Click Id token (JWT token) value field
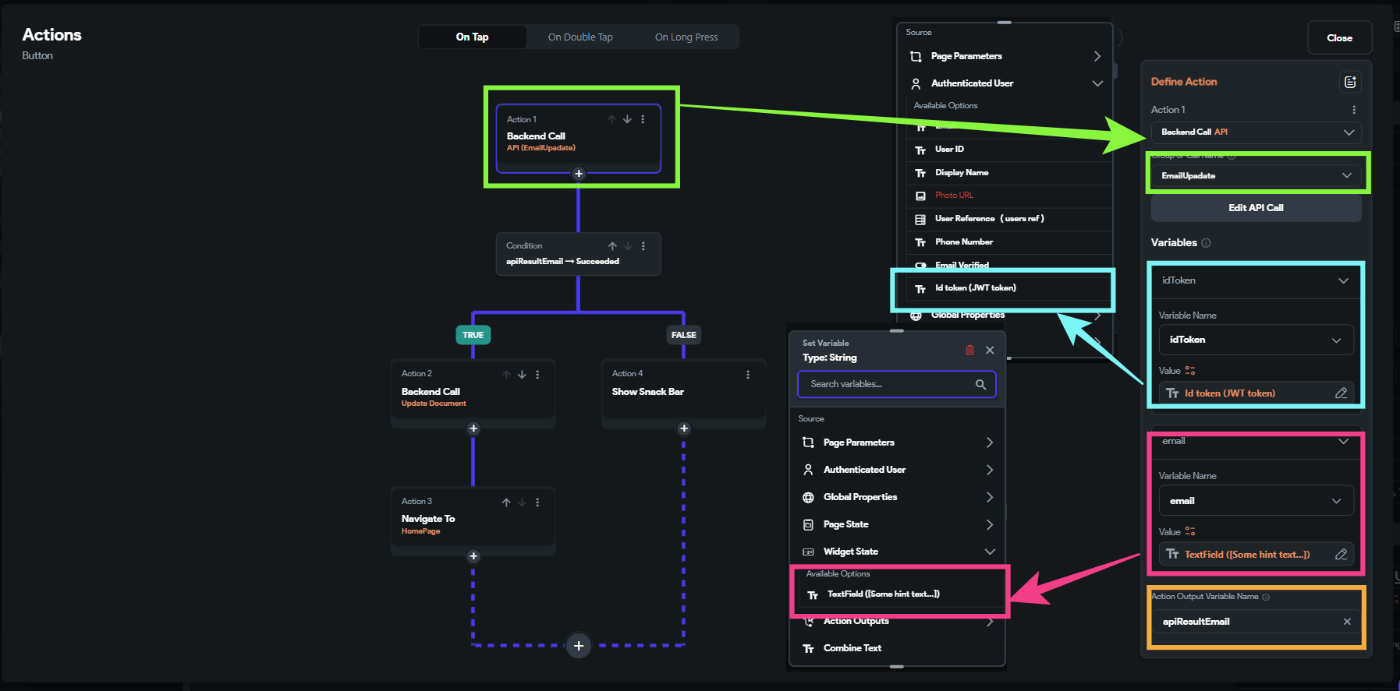 tap(1256, 393)
